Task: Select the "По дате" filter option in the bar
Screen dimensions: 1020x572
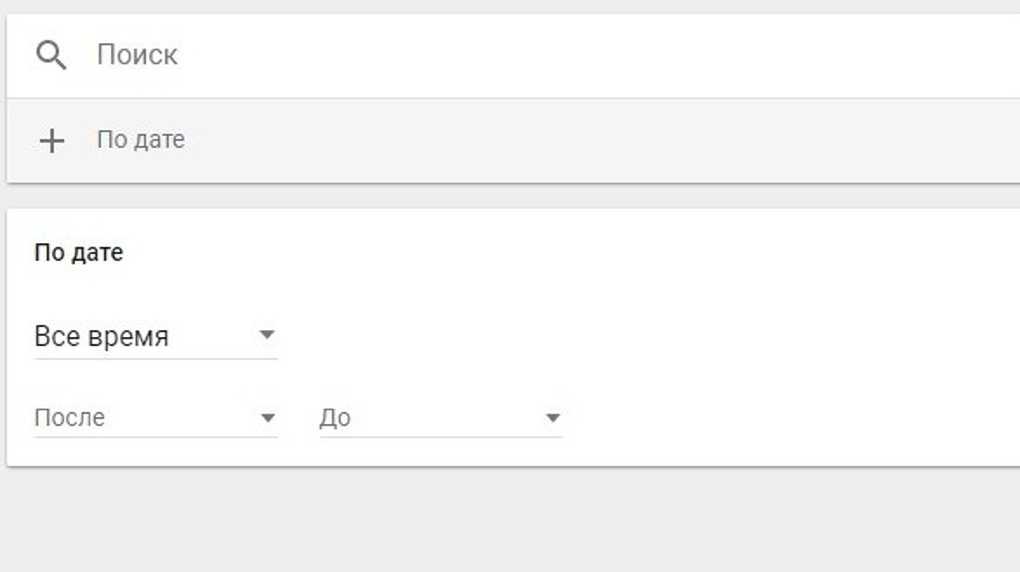Action: pyautogui.click(x=140, y=140)
